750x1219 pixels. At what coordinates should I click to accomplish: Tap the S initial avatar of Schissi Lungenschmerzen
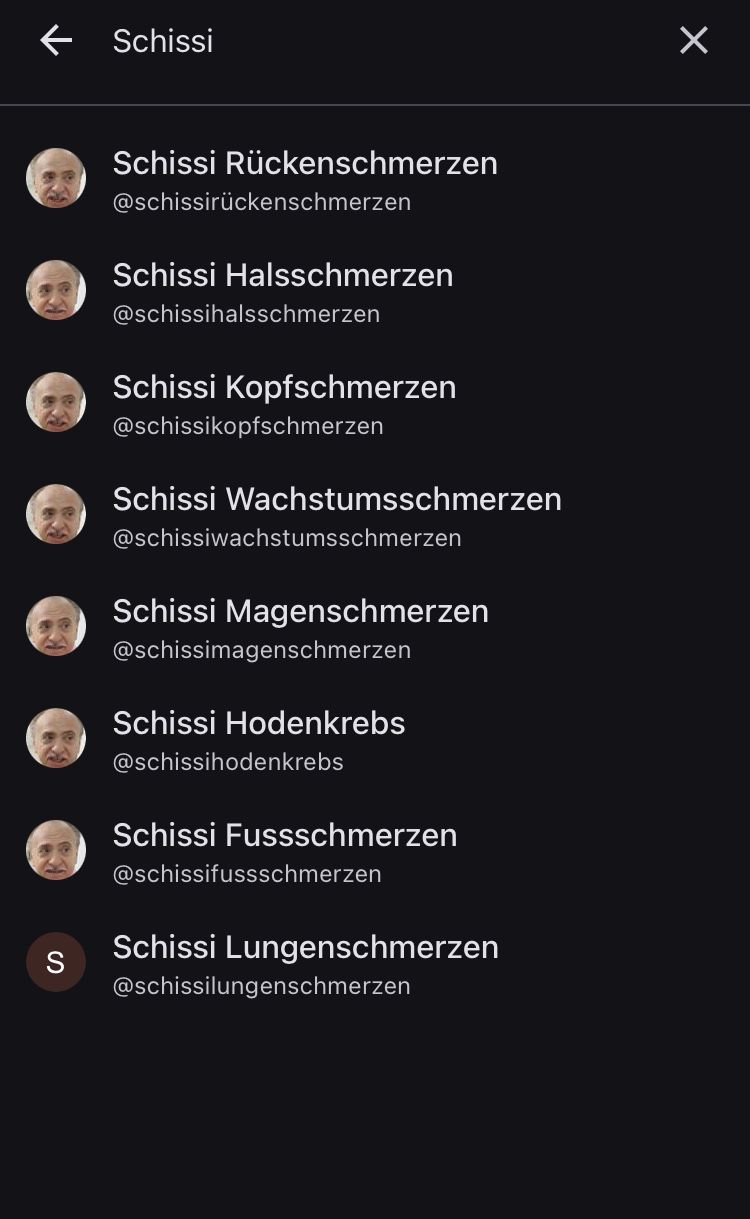click(56, 962)
